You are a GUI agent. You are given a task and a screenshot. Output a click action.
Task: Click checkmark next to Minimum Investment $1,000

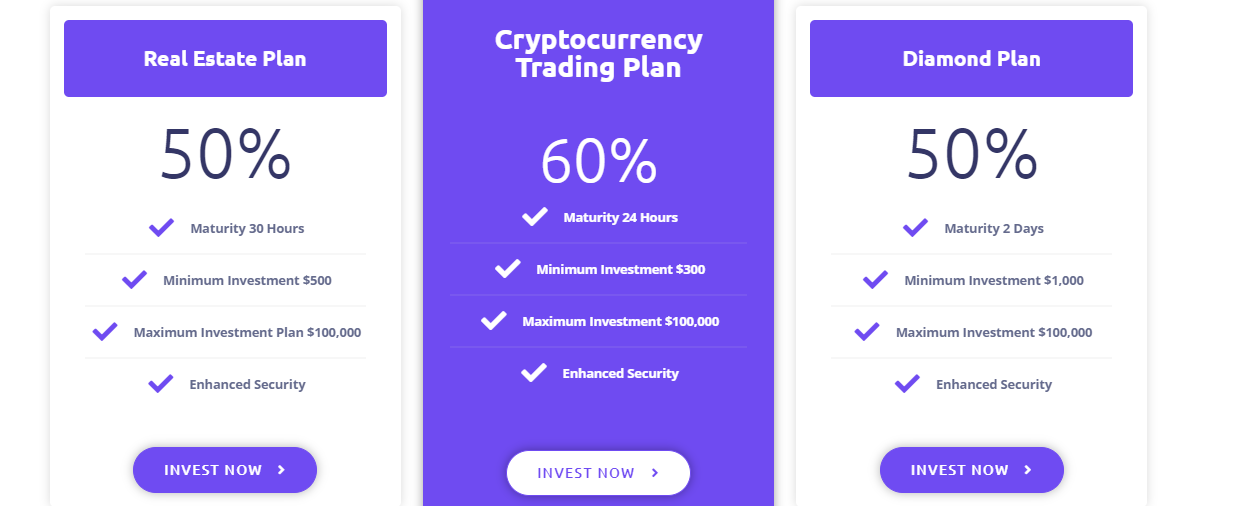(875, 280)
